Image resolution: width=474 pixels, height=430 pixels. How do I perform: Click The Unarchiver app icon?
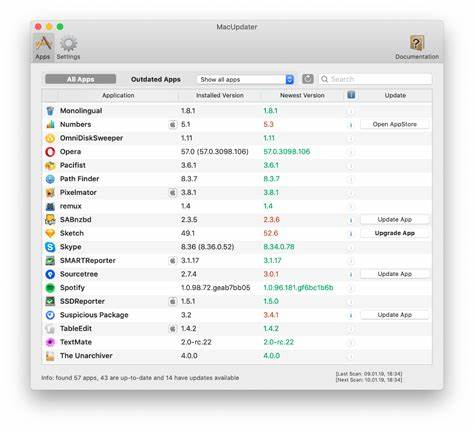click(x=50, y=356)
